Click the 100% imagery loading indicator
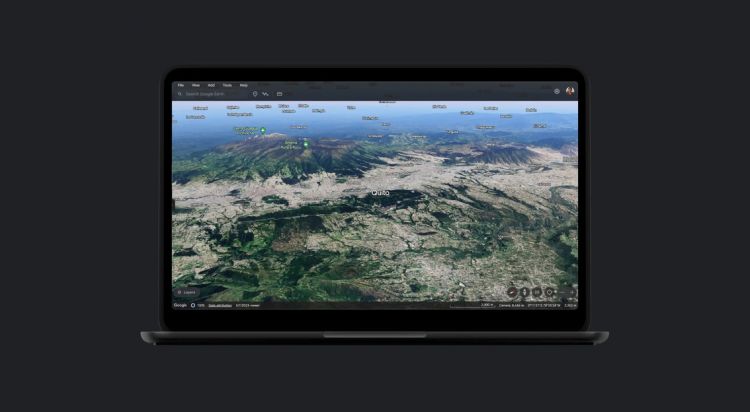 [198, 305]
